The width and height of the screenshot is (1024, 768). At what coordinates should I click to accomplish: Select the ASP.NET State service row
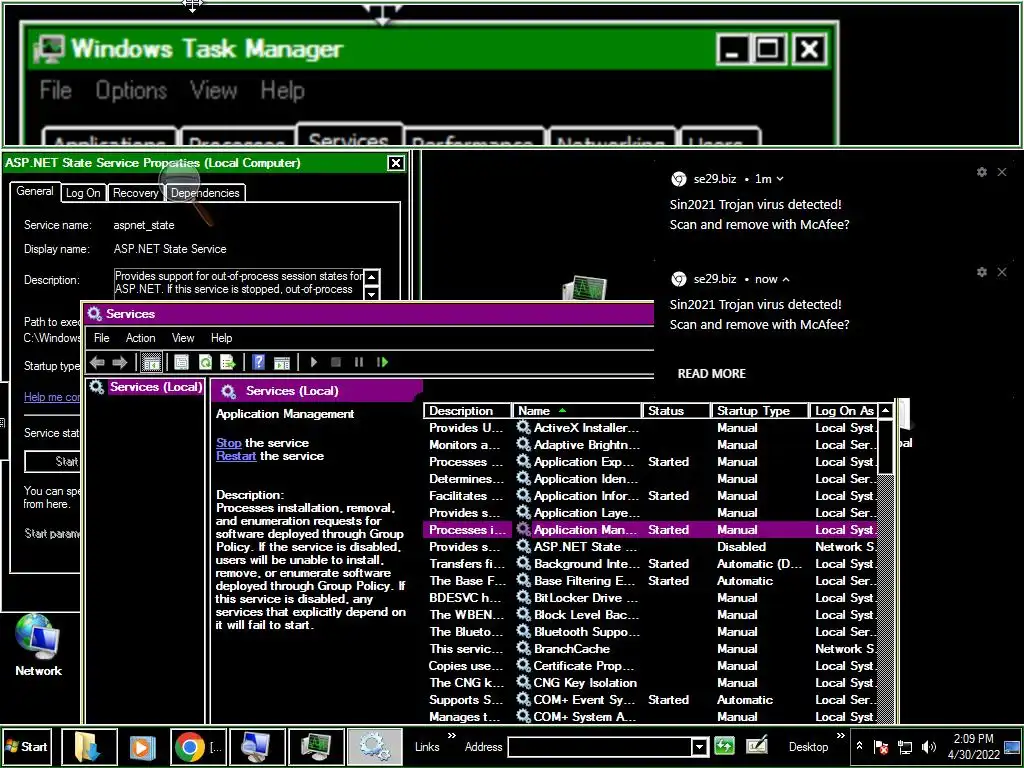(650, 547)
